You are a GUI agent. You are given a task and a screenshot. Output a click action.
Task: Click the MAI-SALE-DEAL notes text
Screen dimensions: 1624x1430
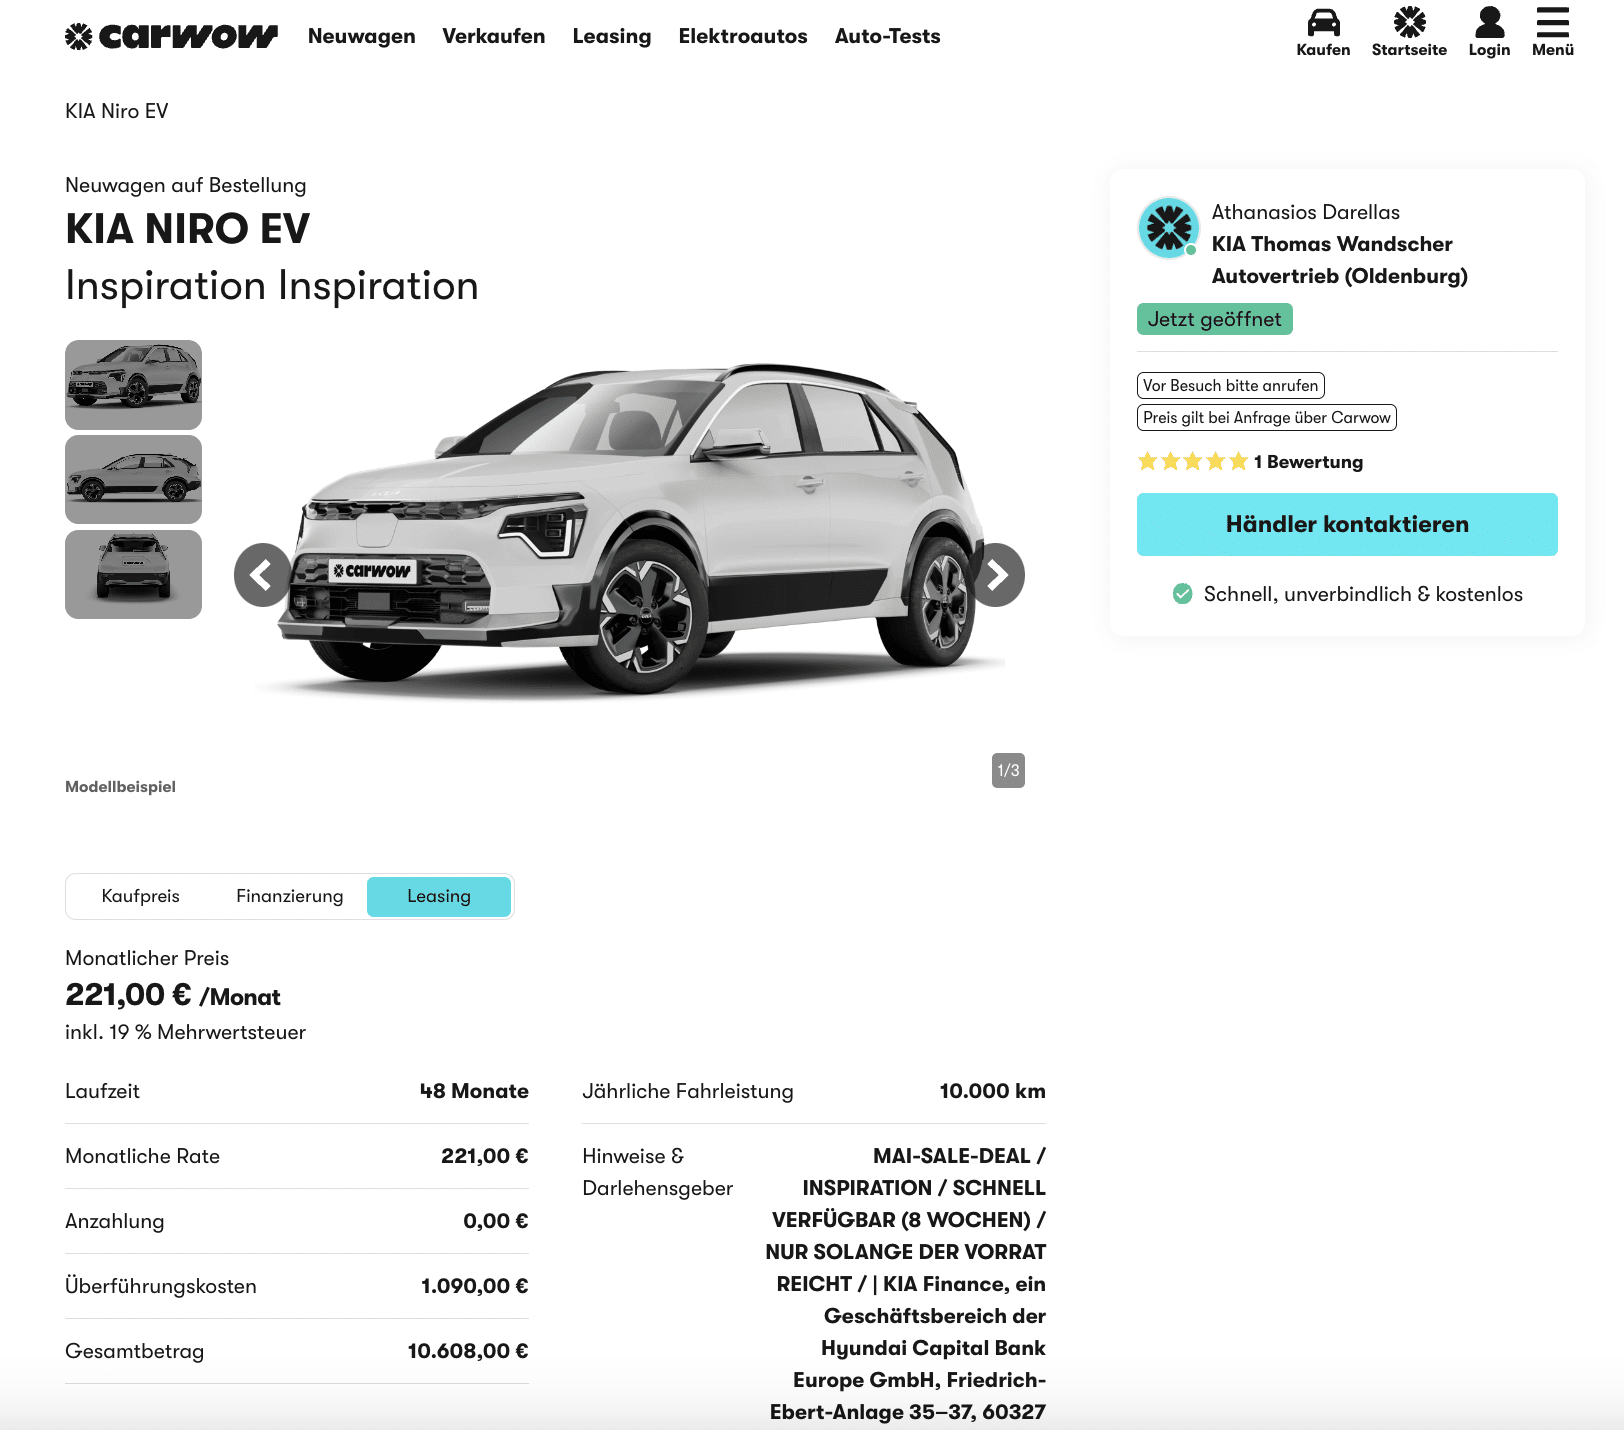click(908, 1284)
